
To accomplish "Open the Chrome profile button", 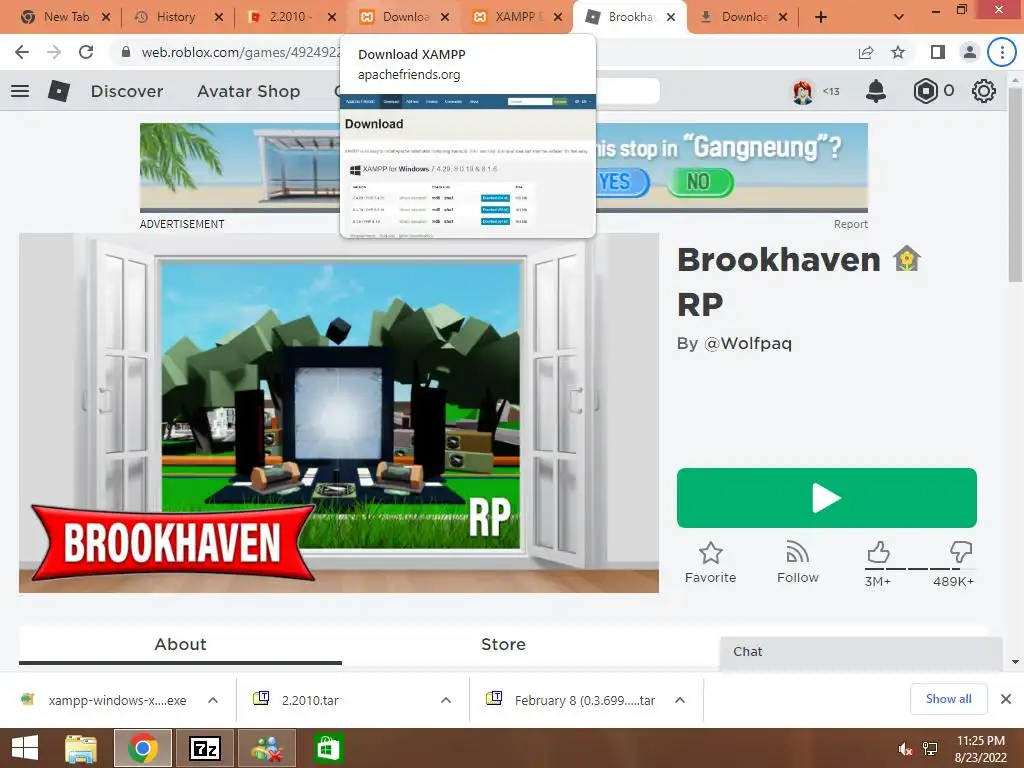I will 970,52.
